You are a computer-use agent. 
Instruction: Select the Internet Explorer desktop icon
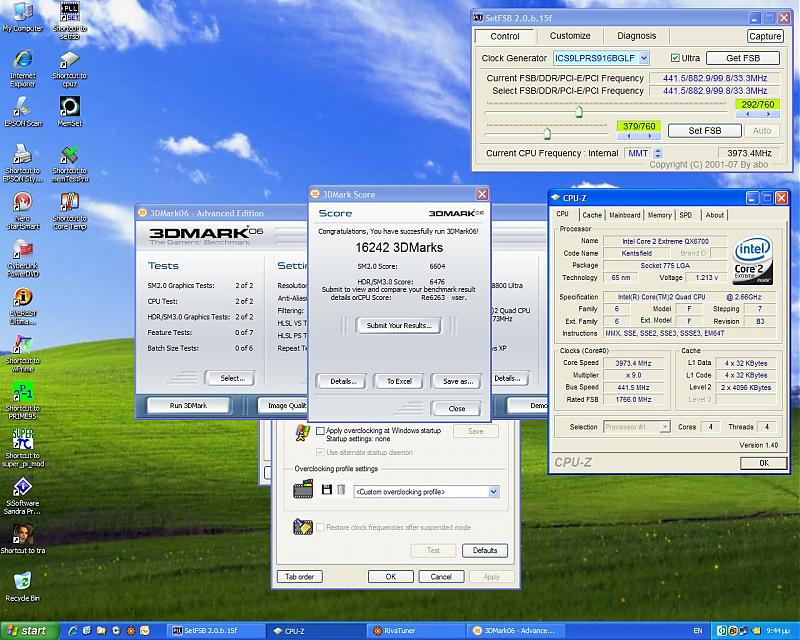[x=22, y=68]
